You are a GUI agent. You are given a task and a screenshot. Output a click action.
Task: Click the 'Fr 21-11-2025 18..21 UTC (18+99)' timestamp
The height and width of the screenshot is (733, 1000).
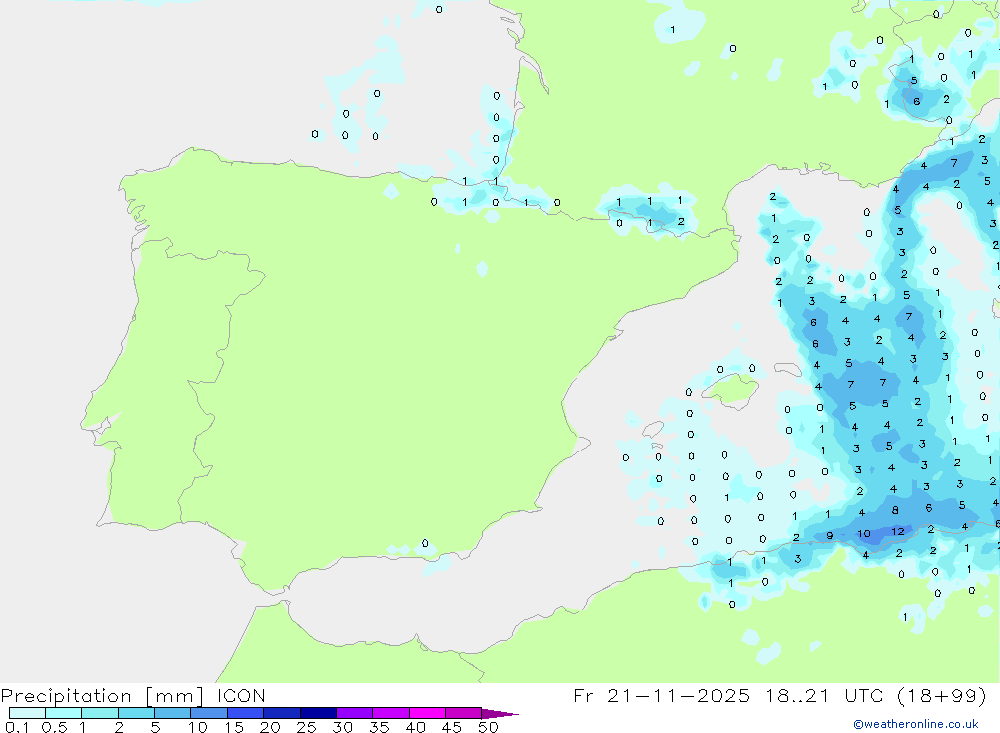tap(780, 696)
